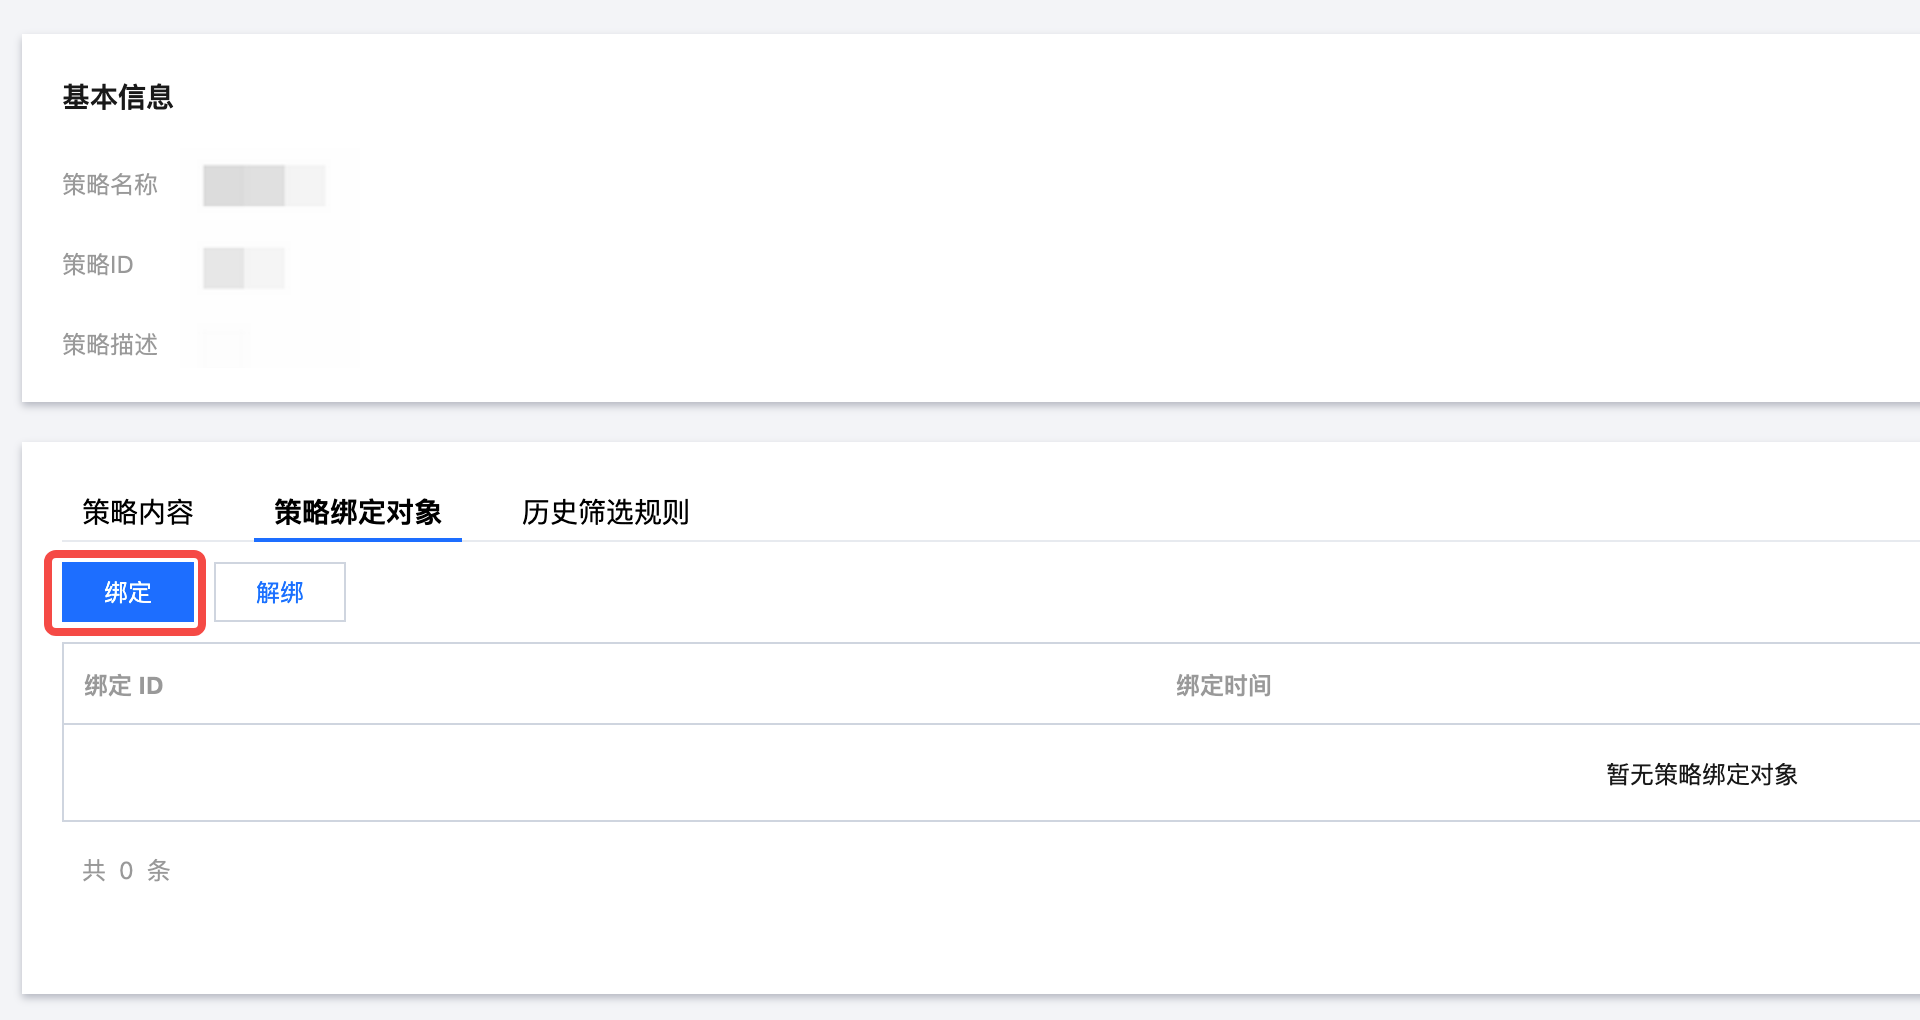Select the blurred policy ID value
This screenshot has height=1020, width=1920.
pos(244,267)
